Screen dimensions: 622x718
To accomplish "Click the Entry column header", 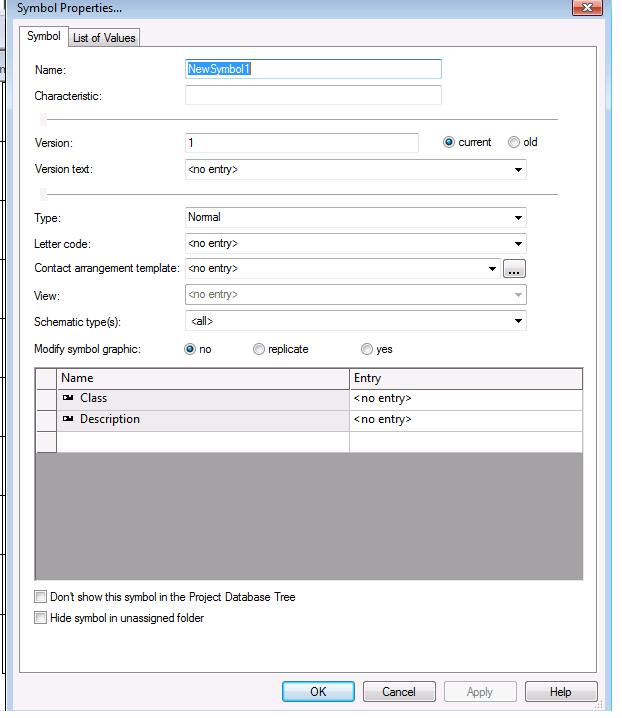I will tap(466, 379).
